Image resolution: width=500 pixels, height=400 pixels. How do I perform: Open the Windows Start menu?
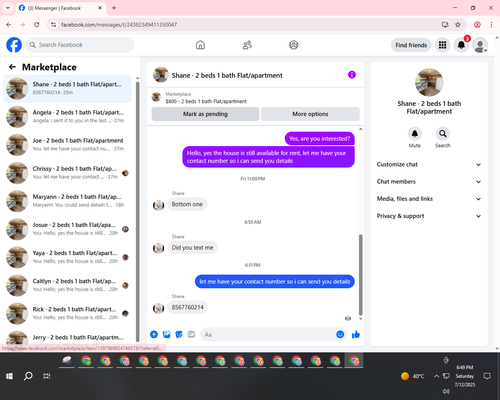[x=9, y=376]
